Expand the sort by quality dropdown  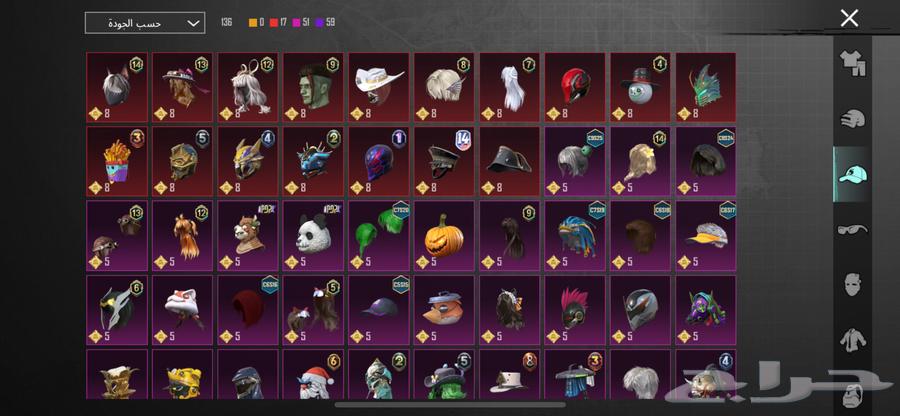click(x=145, y=23)
